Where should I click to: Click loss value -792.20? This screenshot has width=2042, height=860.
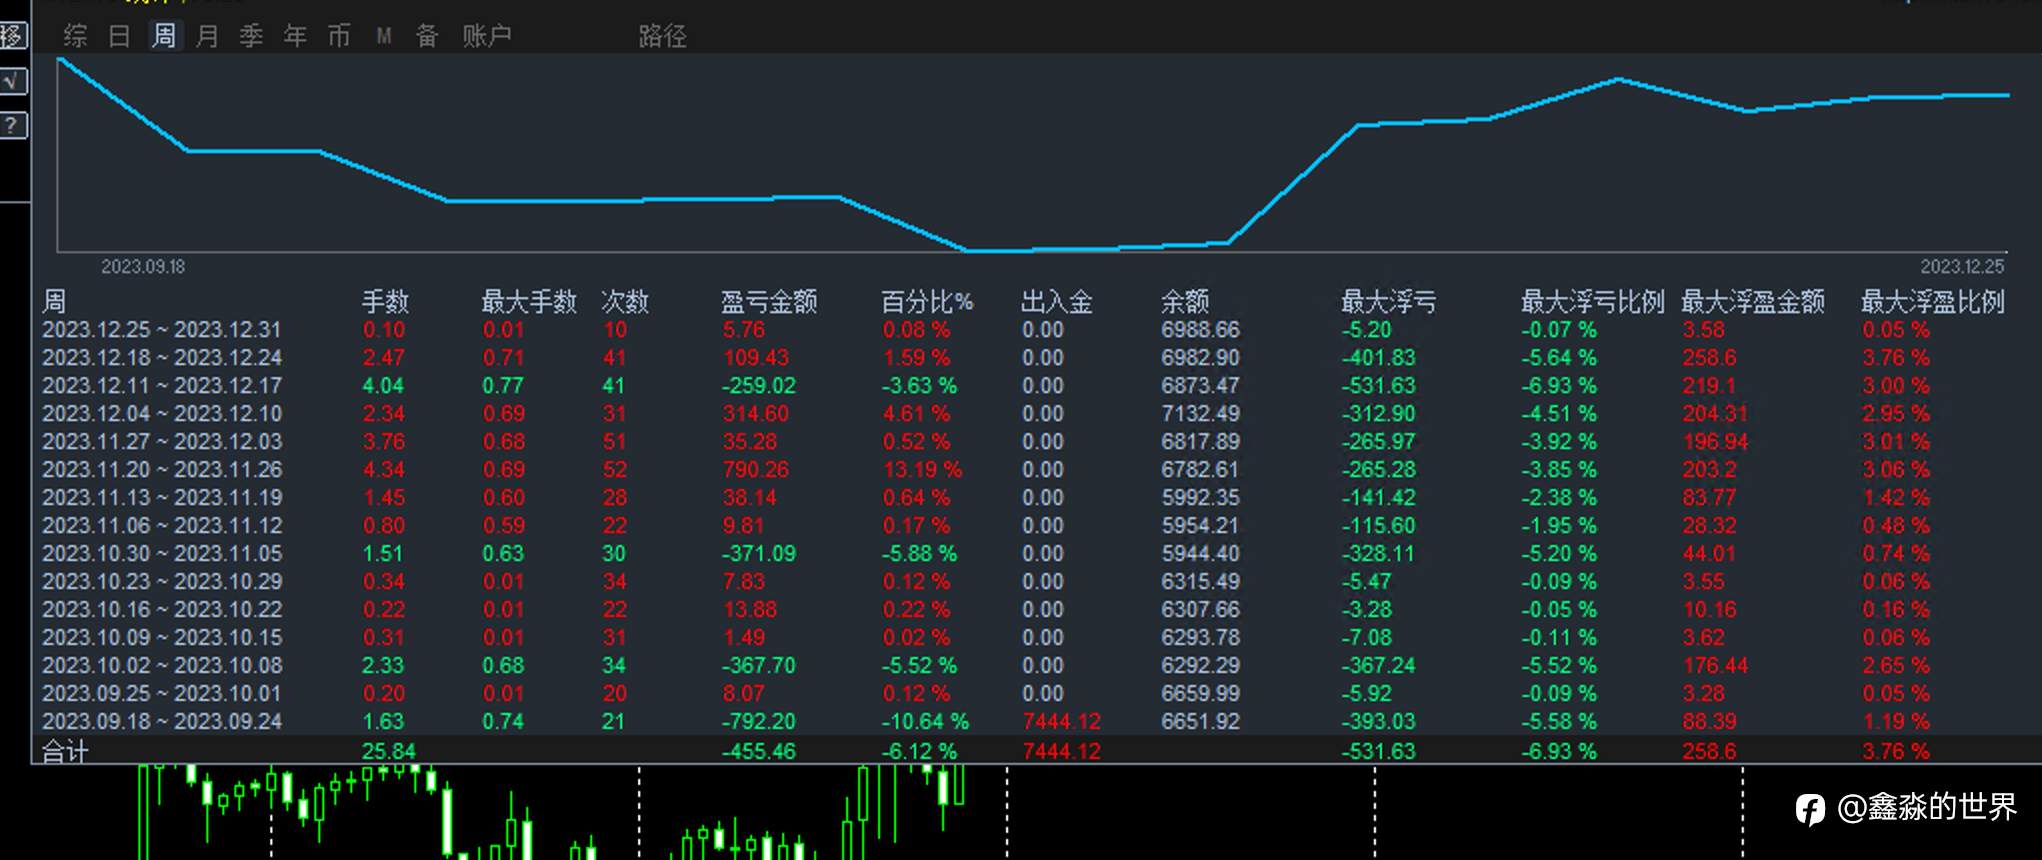758,722
